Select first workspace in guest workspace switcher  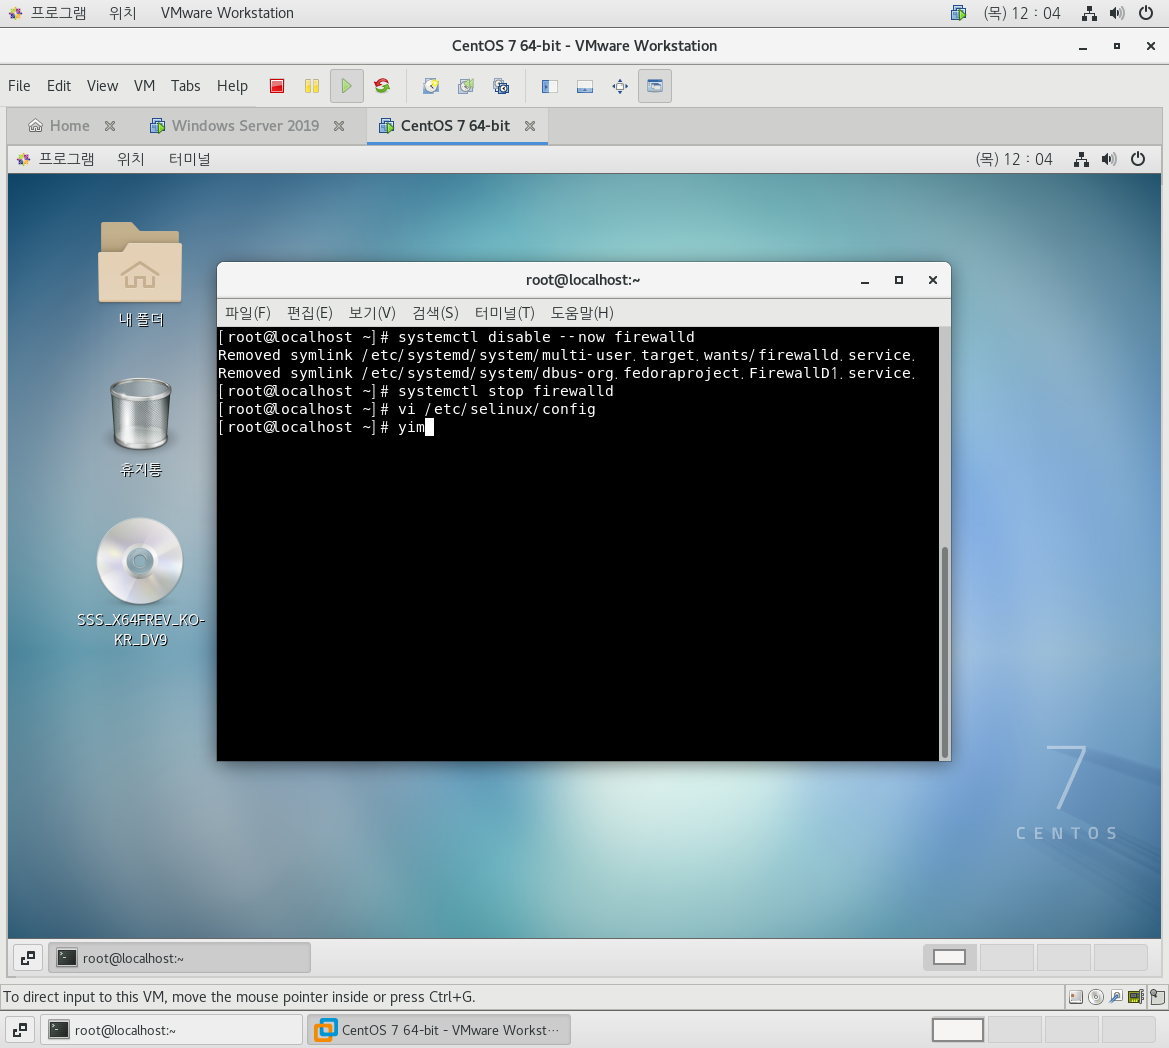950,957
